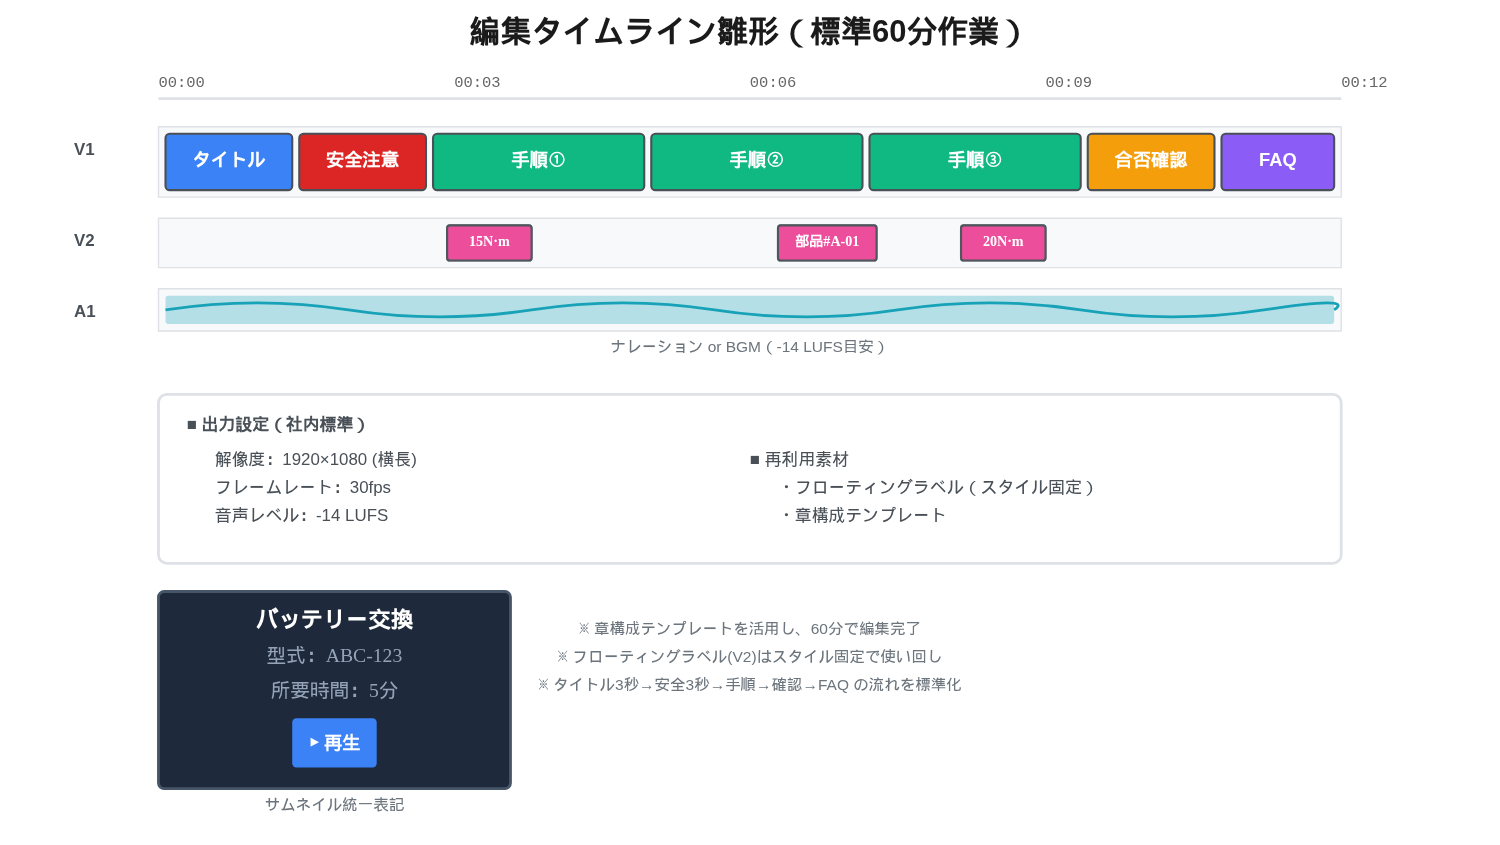
Task: Select the orange 合否確認 clip
Action: tap(1150, 161)
